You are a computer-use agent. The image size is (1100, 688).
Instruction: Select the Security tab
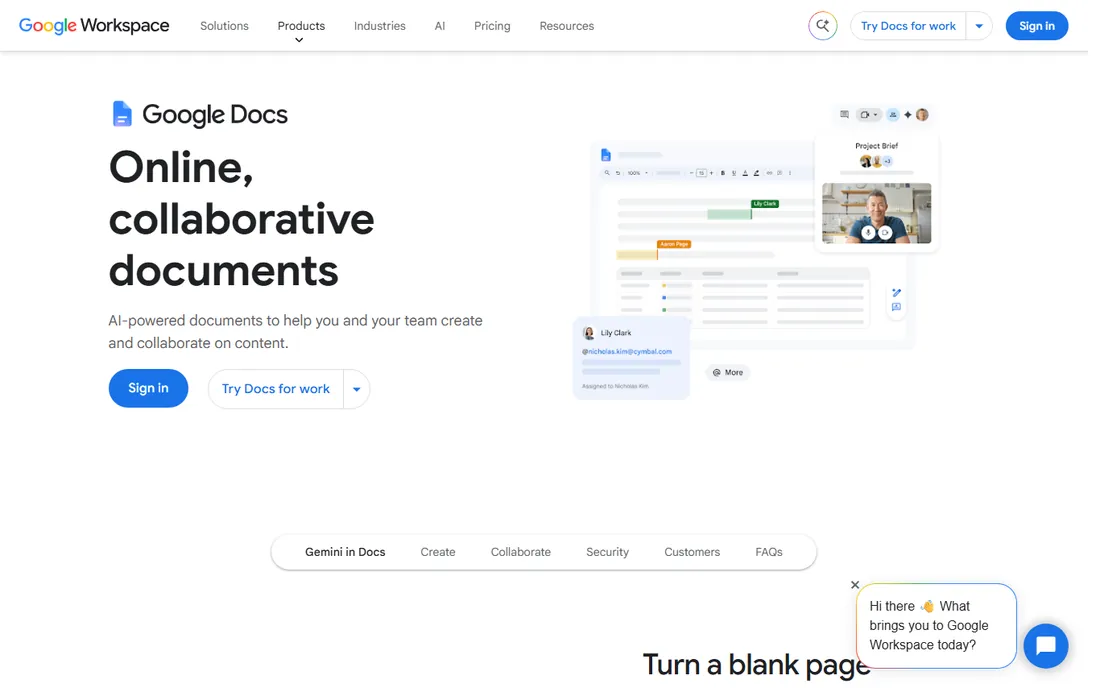click(x=608, y=552)
